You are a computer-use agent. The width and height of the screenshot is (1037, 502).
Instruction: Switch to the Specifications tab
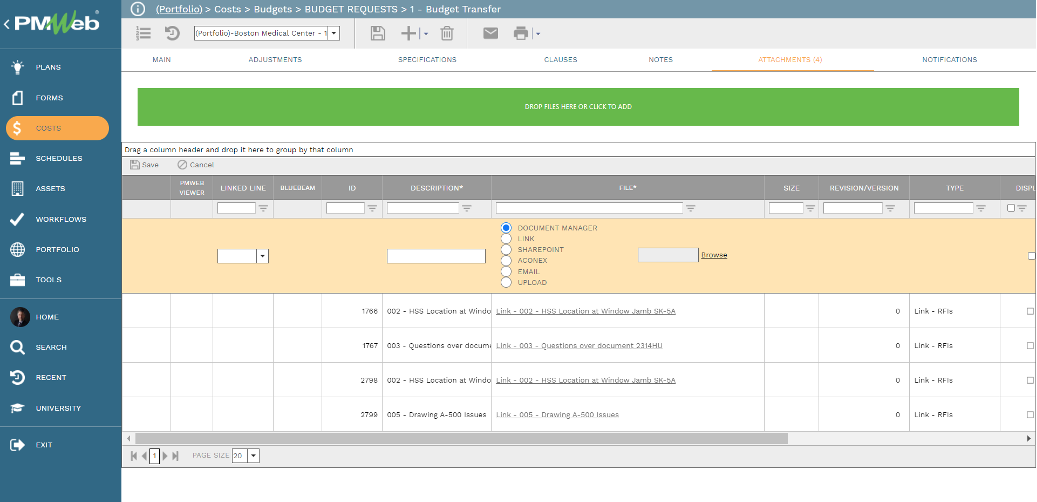(427, 60)
